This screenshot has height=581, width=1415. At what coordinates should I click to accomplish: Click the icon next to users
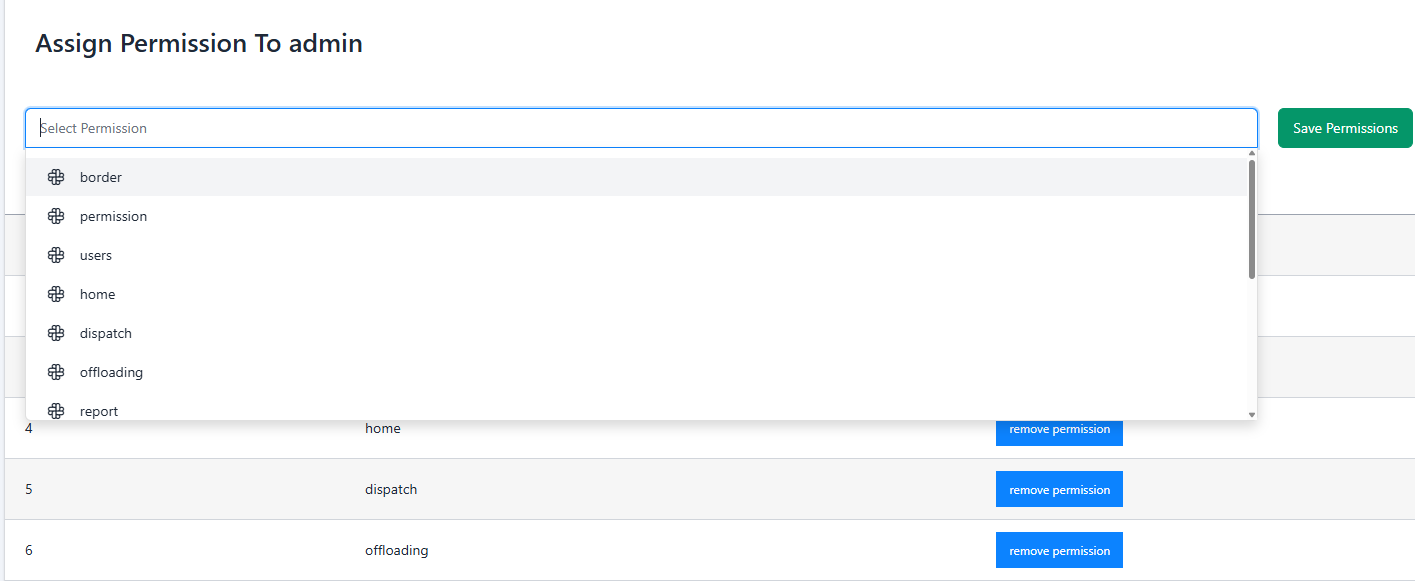point(56,255)
